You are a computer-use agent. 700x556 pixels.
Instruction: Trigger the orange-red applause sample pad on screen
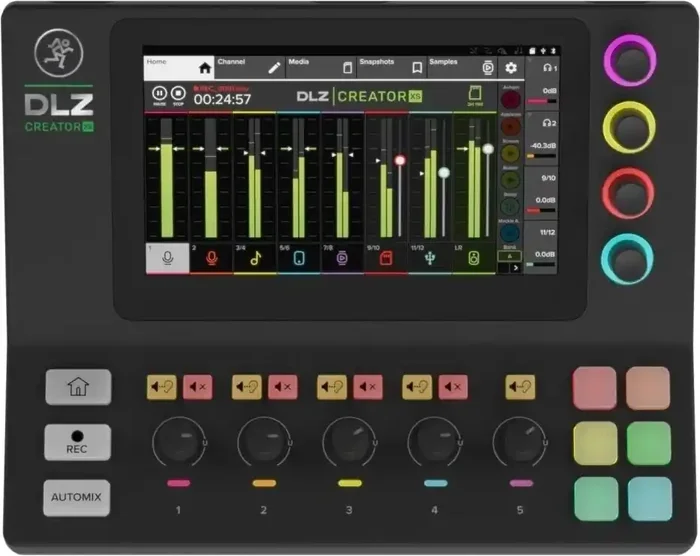coord(510,127)
